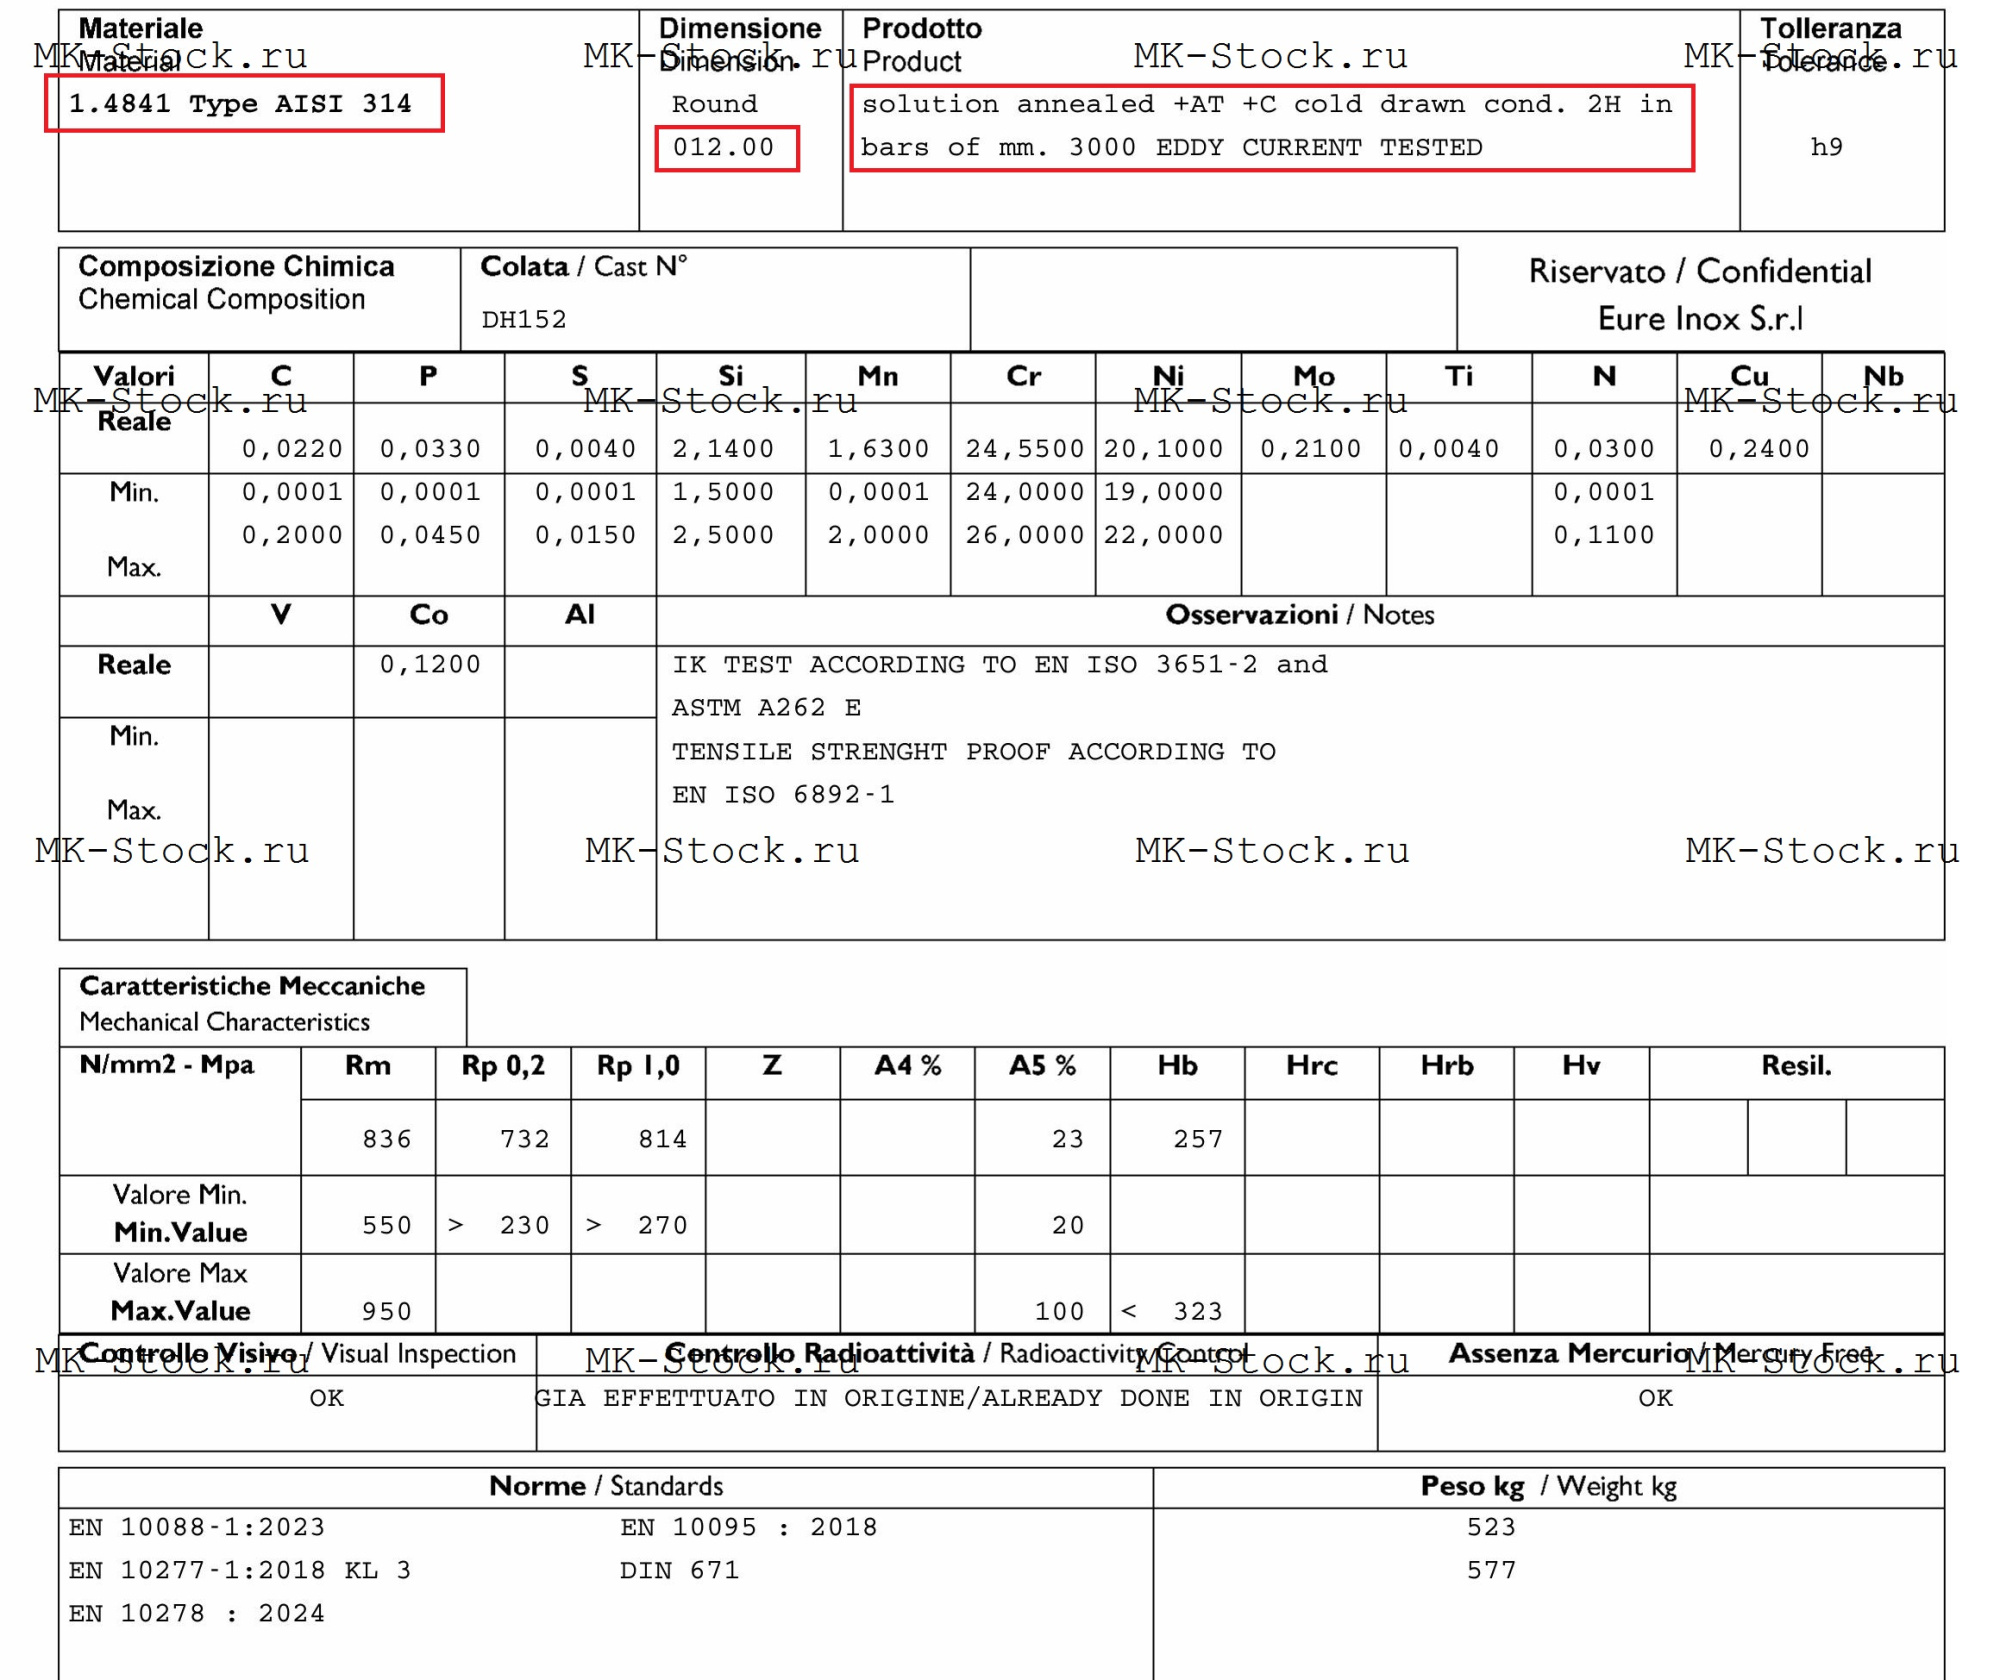Click the 'Eure Inox S.r.l' company name
This screenshot has height=1680, width=2000.
coord(1700,319)
